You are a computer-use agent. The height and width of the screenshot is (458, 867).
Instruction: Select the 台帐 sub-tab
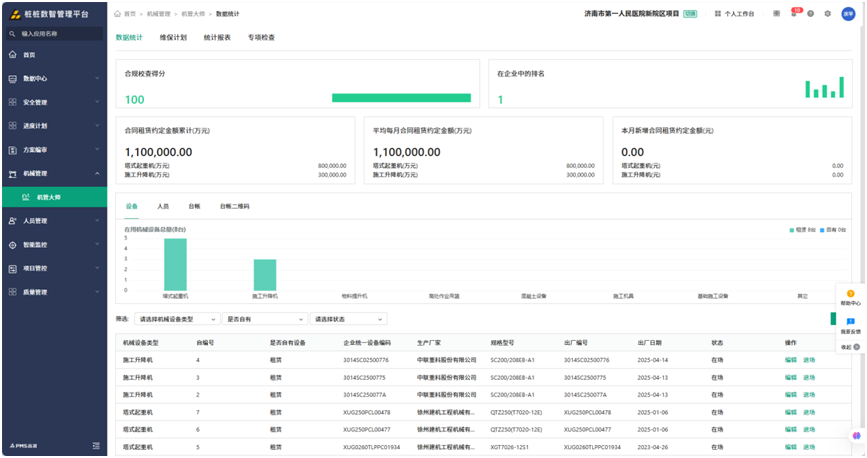coord(194,206)
